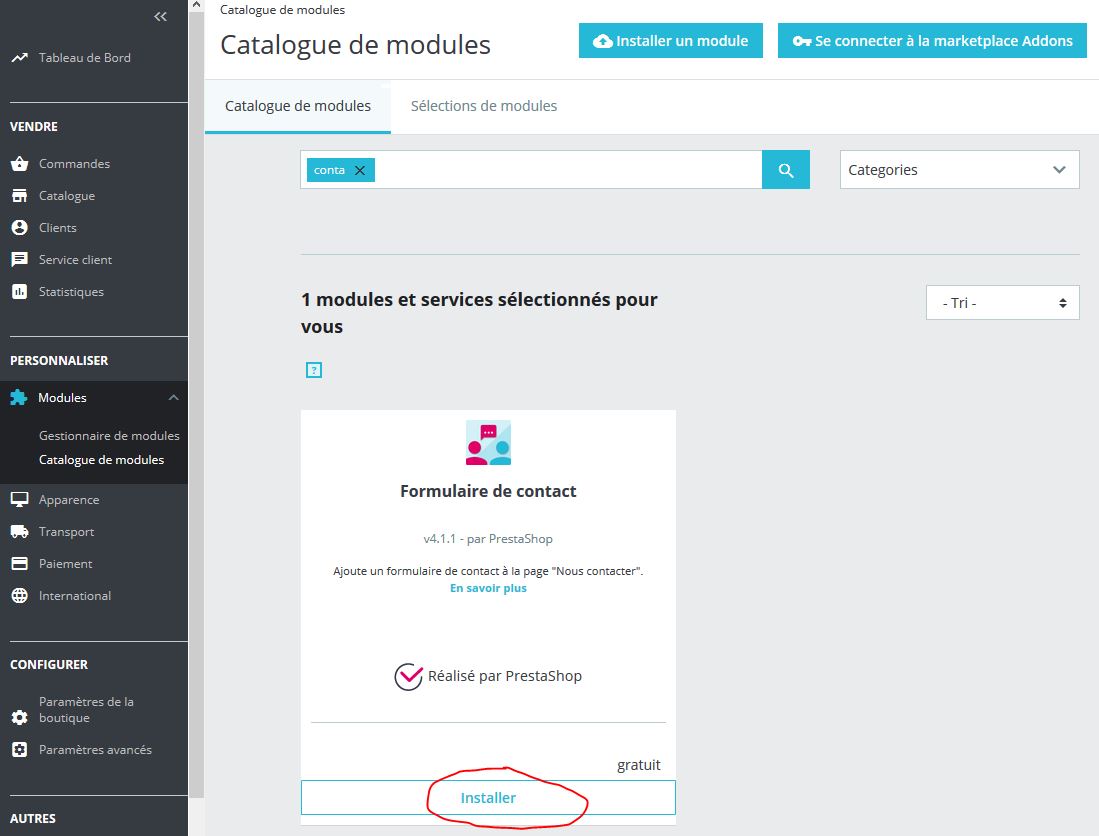Install the Formulaire de contact module
Image resolution: width=1099 pixels, height=836 pixels.
pyautogui.click(x=487, y=797)
